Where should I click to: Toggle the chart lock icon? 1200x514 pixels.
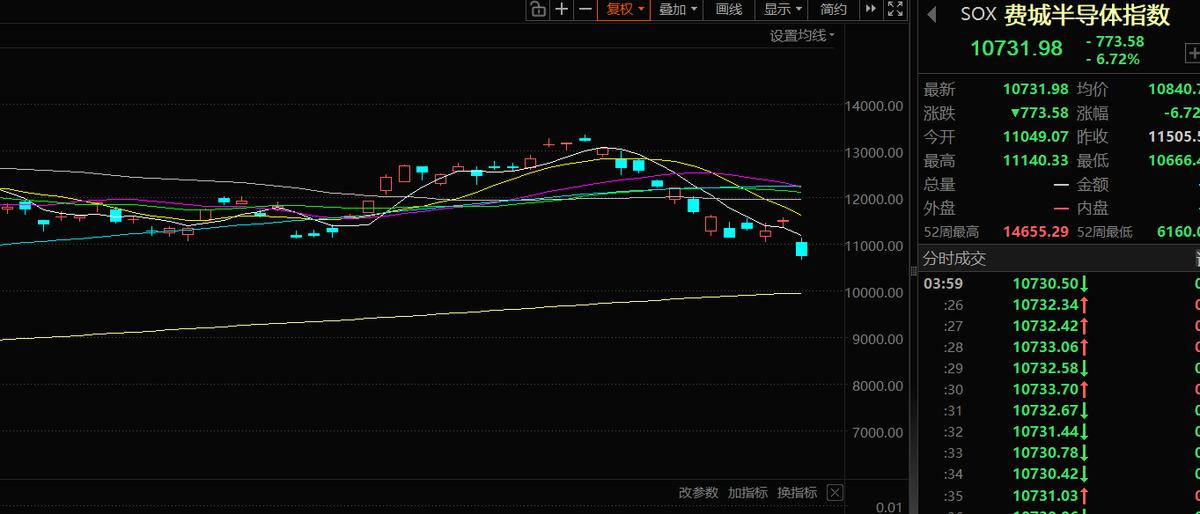click(x=537, y=9)
